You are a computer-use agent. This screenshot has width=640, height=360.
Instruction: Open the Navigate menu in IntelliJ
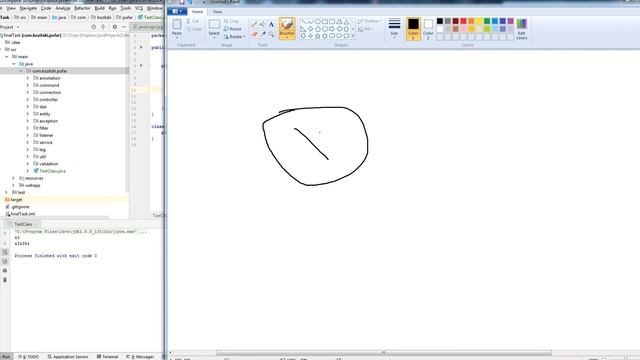tap(28, 8)
